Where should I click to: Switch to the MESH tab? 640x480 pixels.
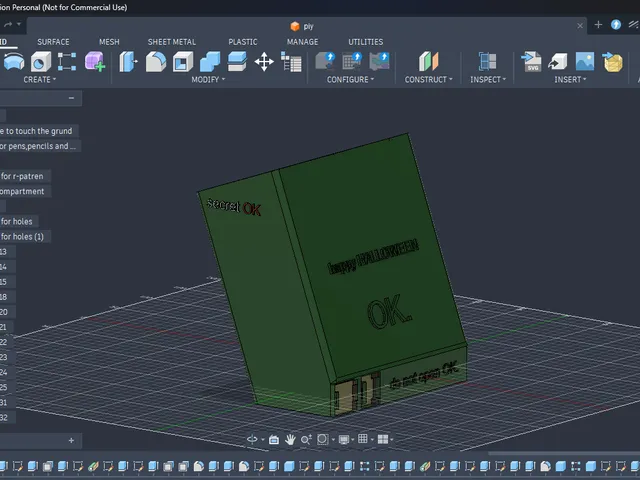(109, 42)
